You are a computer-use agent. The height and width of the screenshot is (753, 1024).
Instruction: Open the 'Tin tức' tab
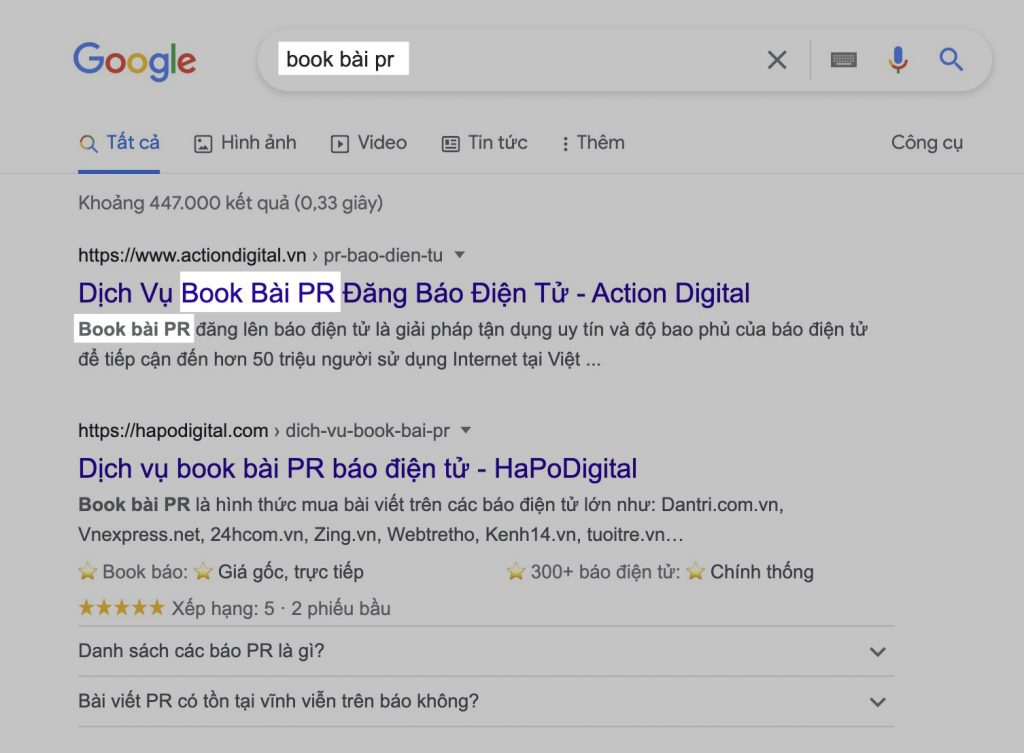(x=485, y=142)
